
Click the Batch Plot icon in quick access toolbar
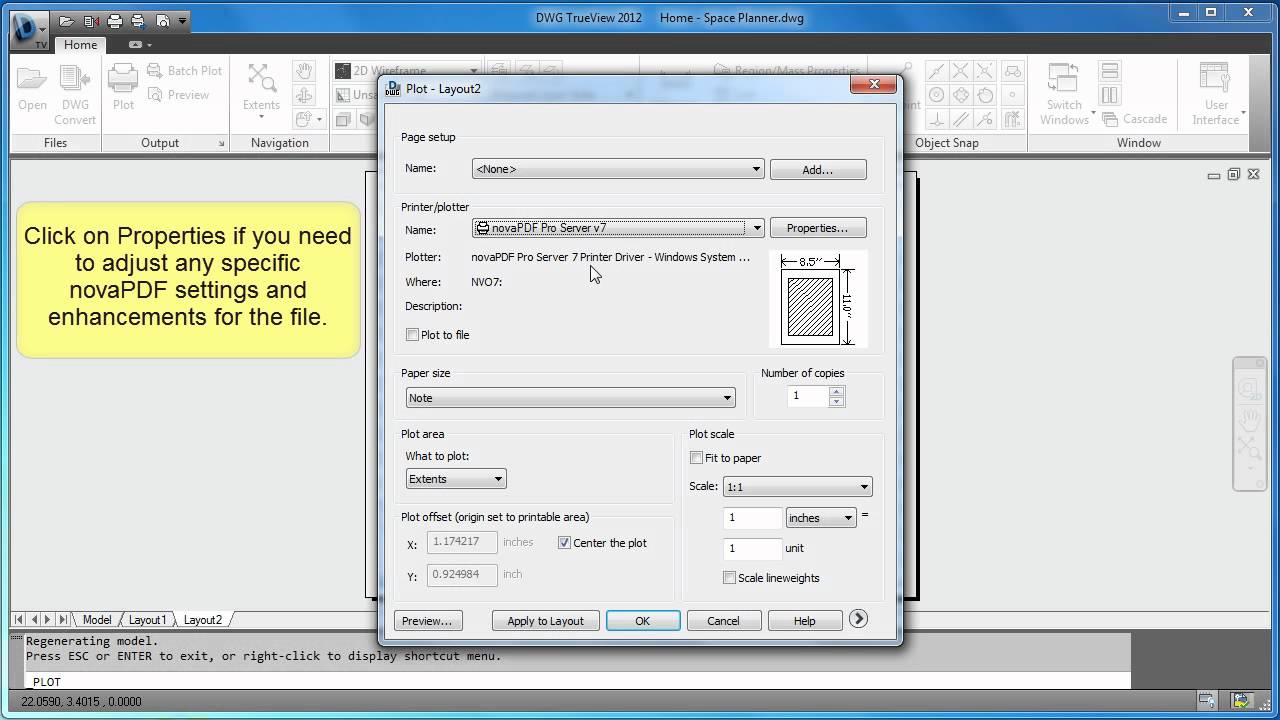tap(138, 19)
